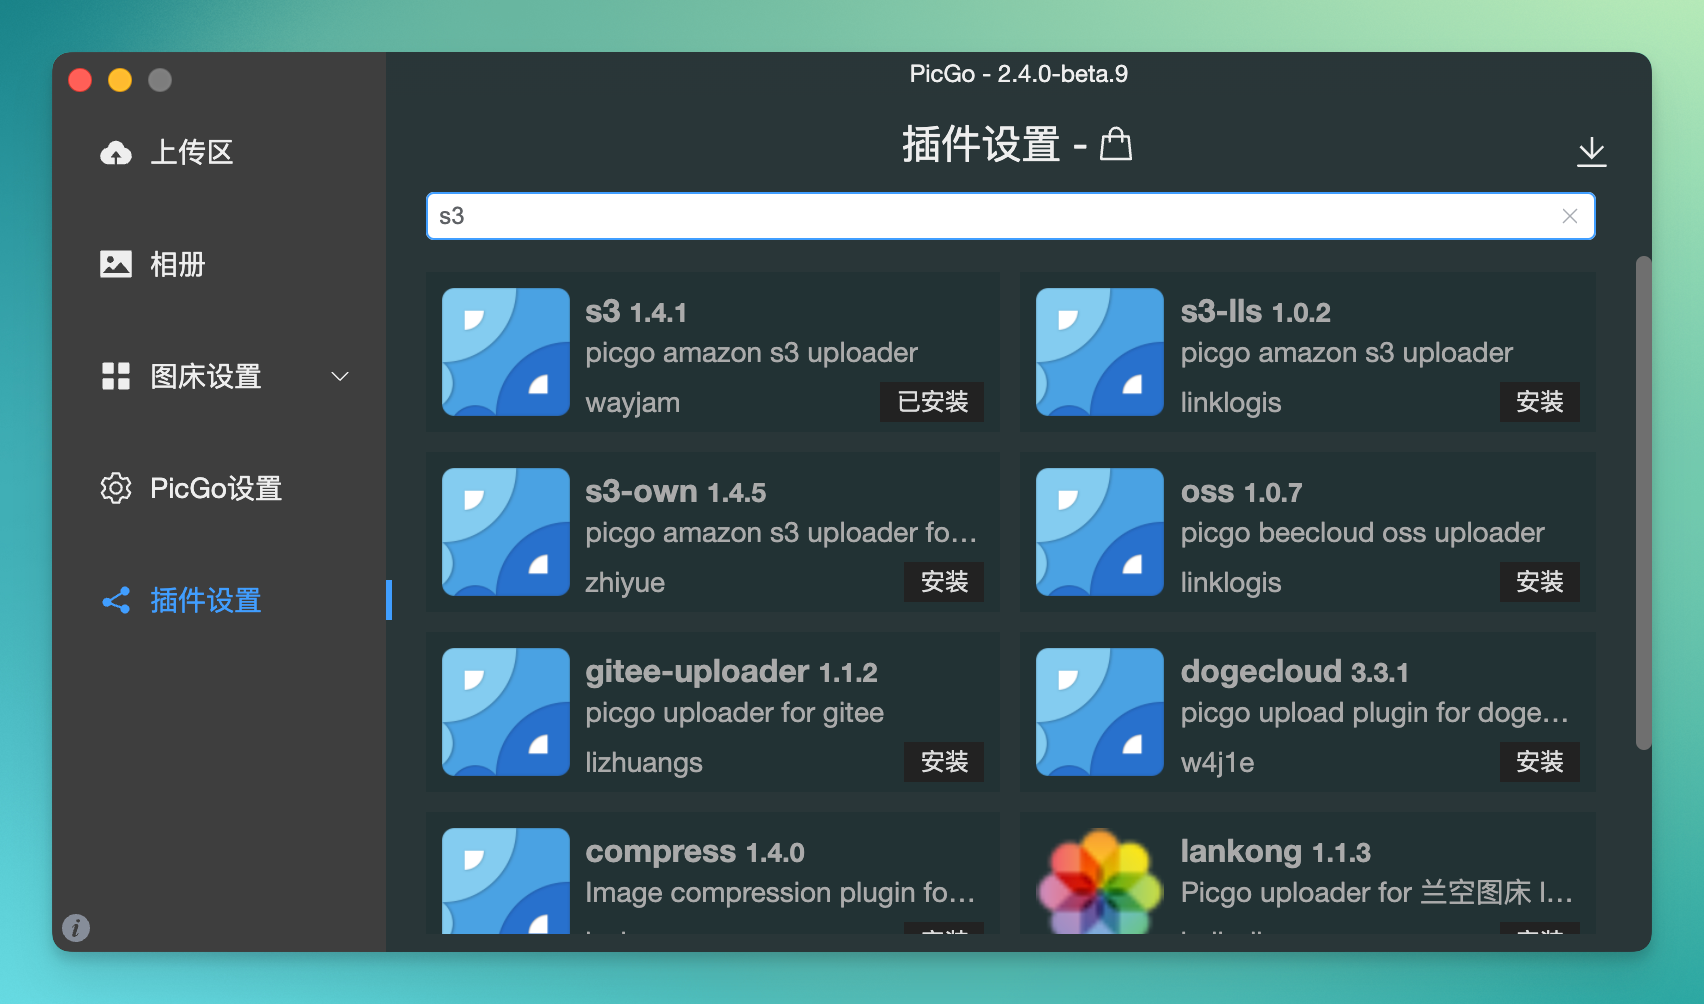
Task: Click the image-host settings grid icon
Action: 116,376
